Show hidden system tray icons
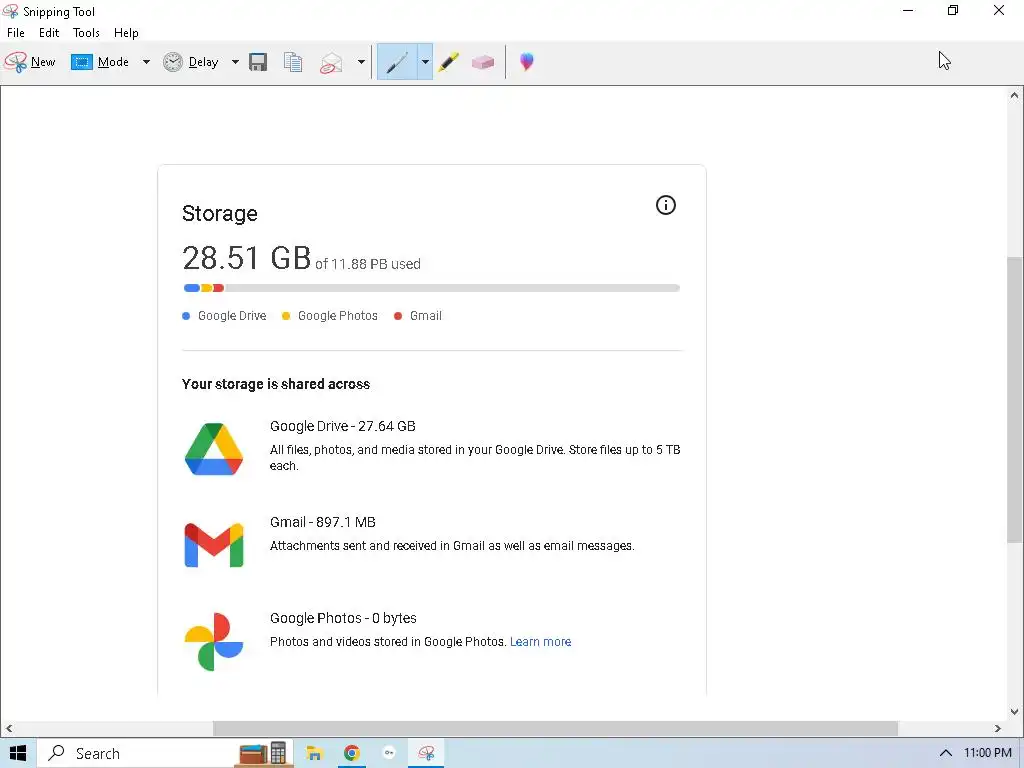This screenshot has height=768, width=1024. (x=945, y=753)
